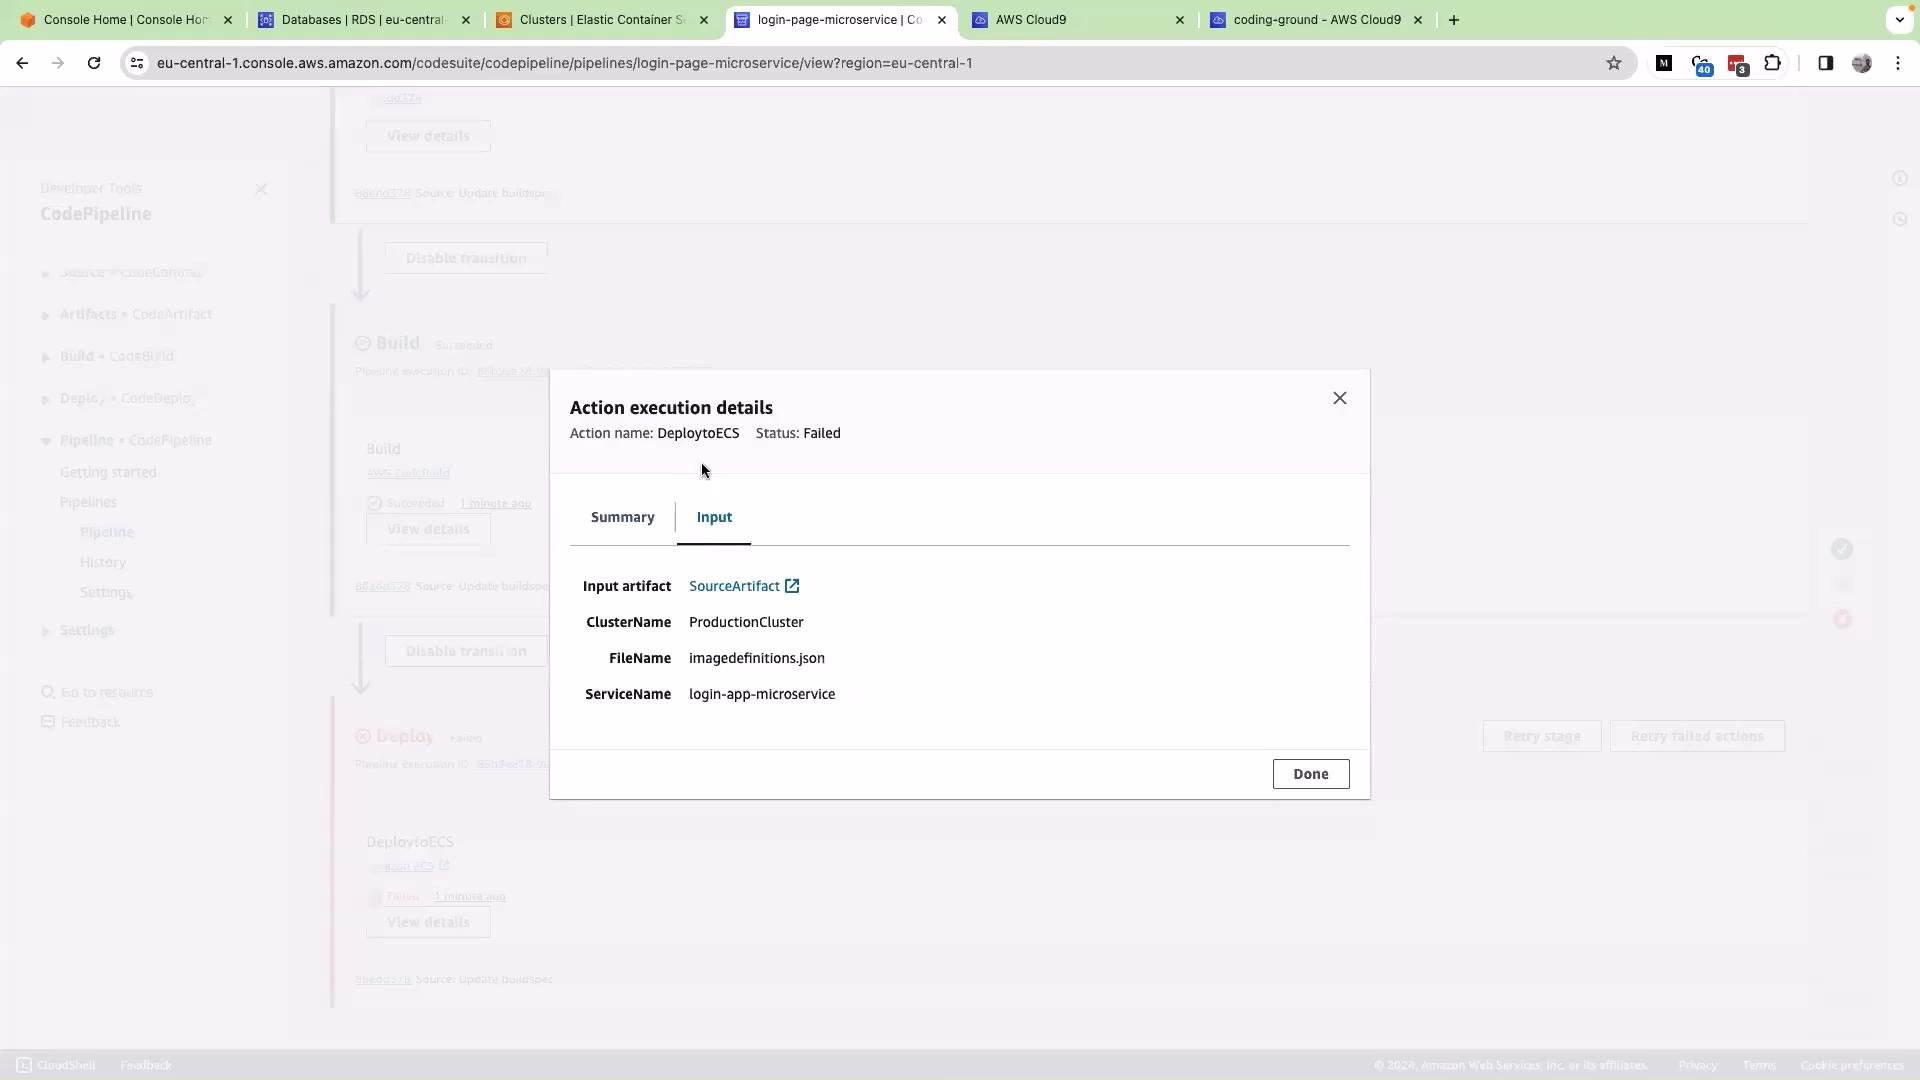The image size is (1920, 1080).
Task: Select the login-app-microservice service name
Action: [762, 694]
